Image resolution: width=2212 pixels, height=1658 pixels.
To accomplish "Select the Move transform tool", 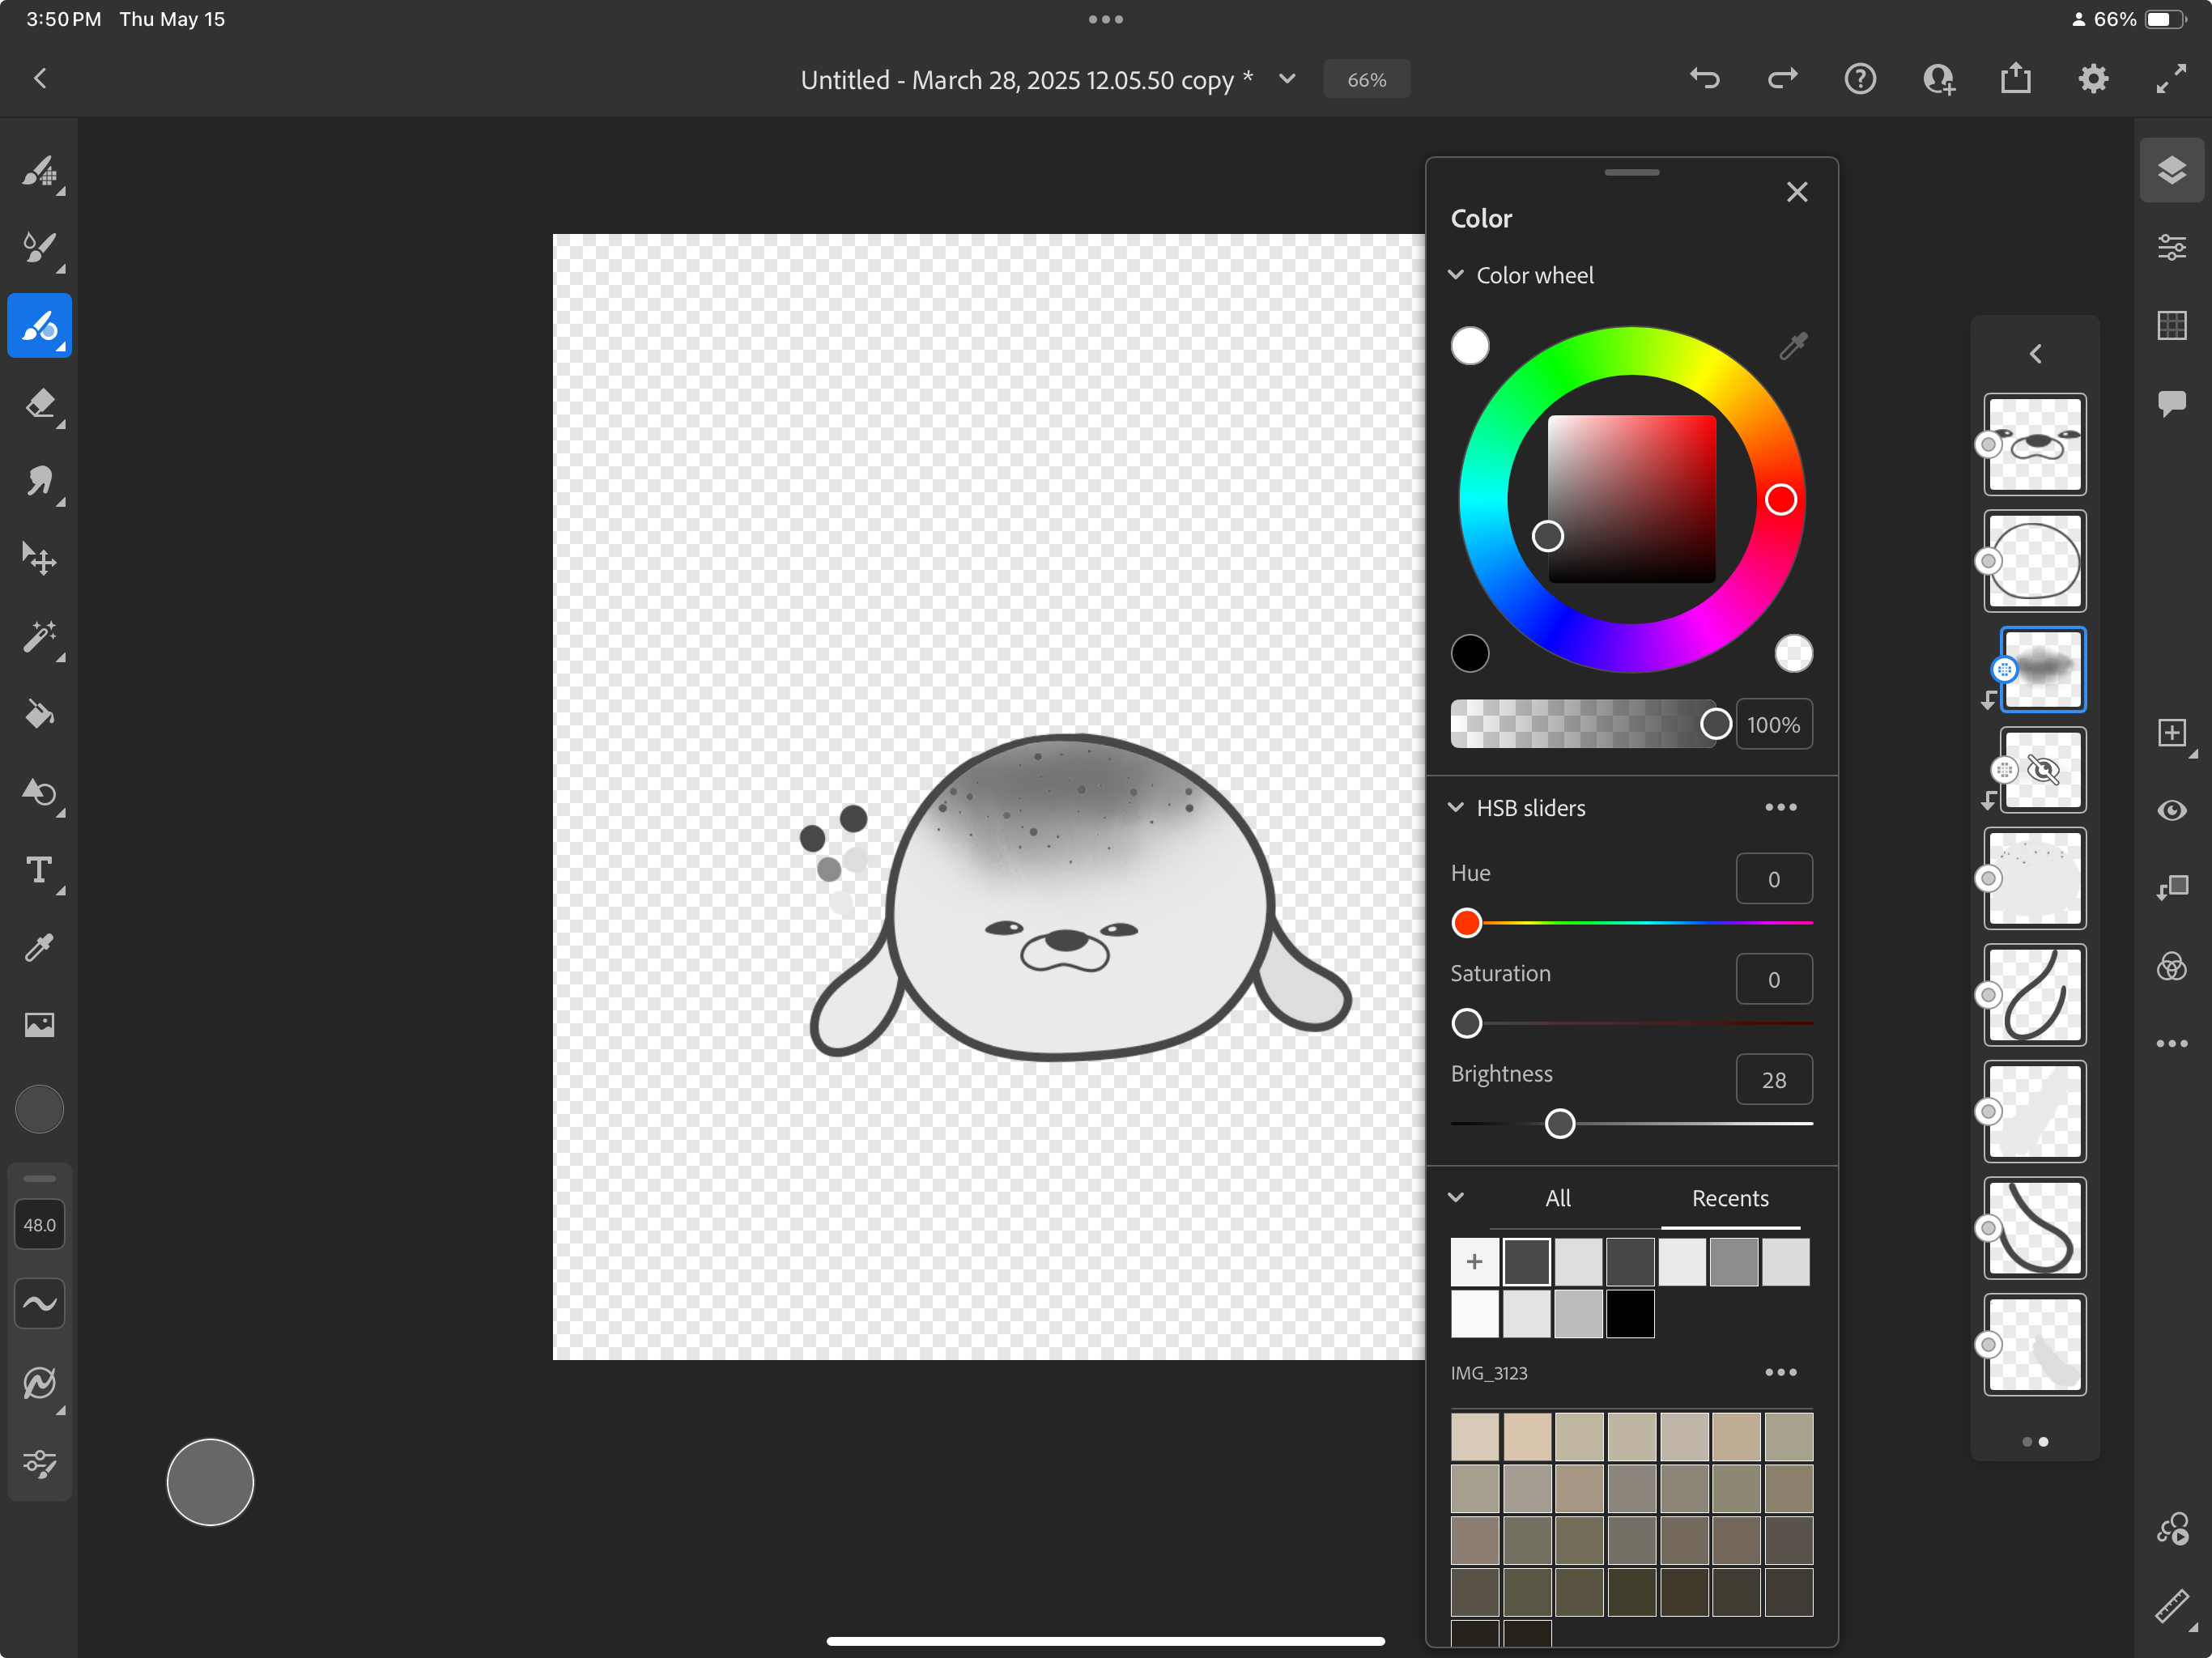I will point(39,558).
